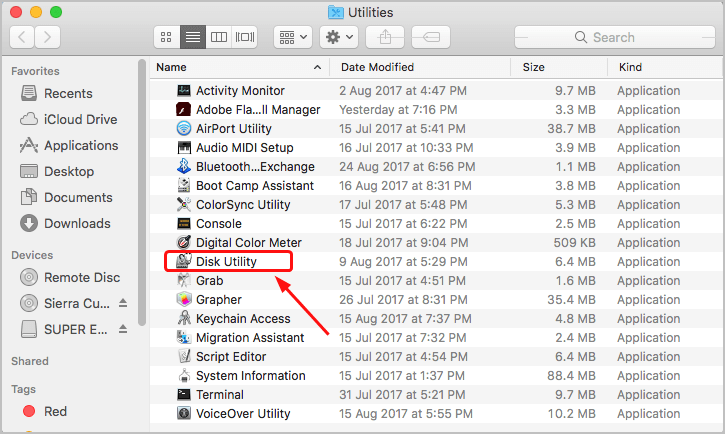The image size is (725, 434).
Task: Switch to column view
Action: pyautogui.click(x=219, y=37)
